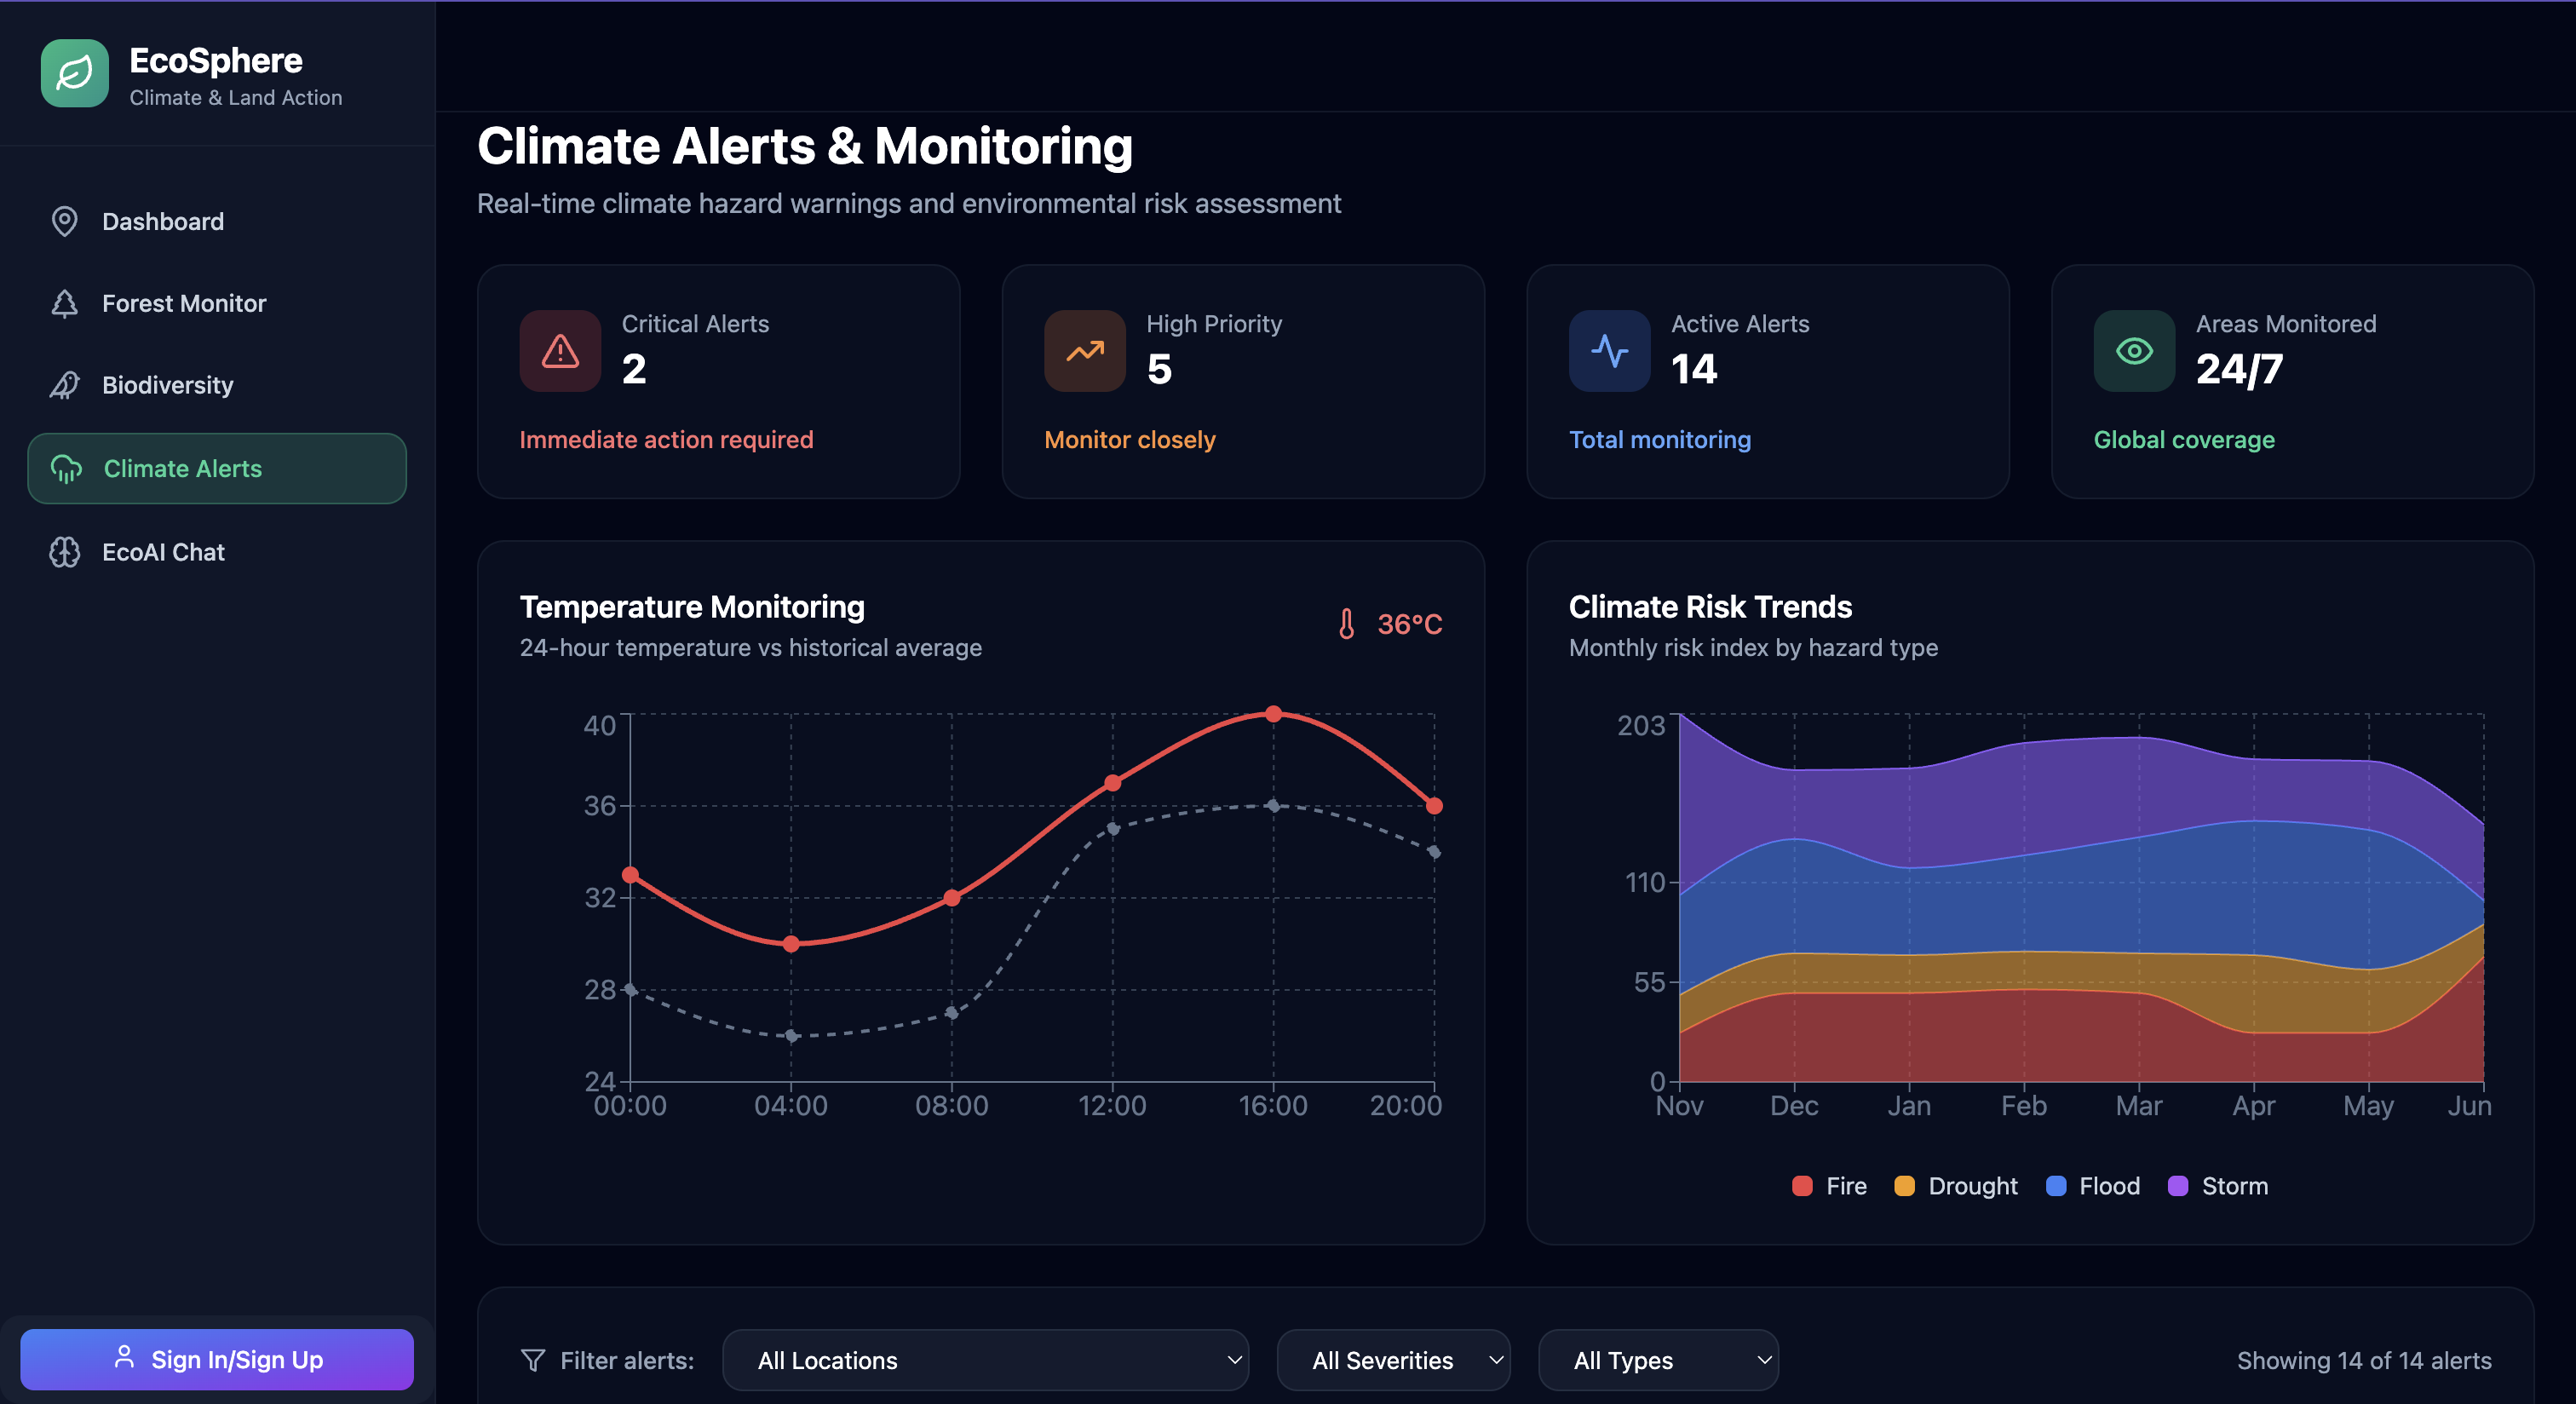Click the 16:00 peak temperature data point

pyautogui.click(x=1273, y=714)
